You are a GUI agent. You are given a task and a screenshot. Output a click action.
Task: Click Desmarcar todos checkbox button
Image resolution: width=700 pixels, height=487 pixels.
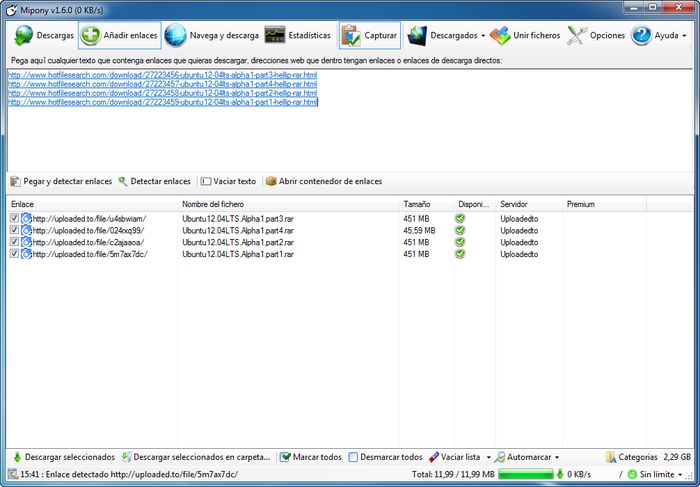[385, 457]
